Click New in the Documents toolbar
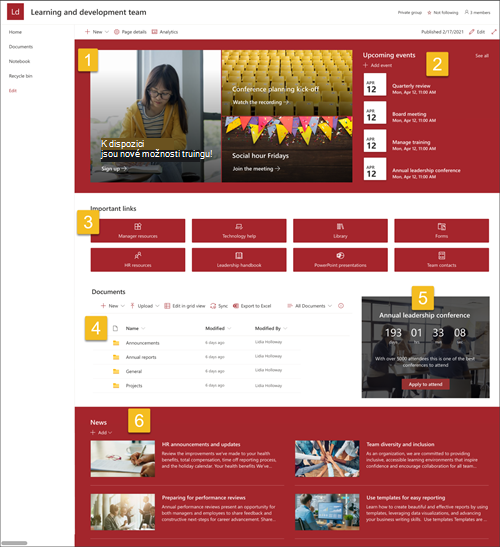This screenshot has width=500, height=547. (x=112, y=306)
